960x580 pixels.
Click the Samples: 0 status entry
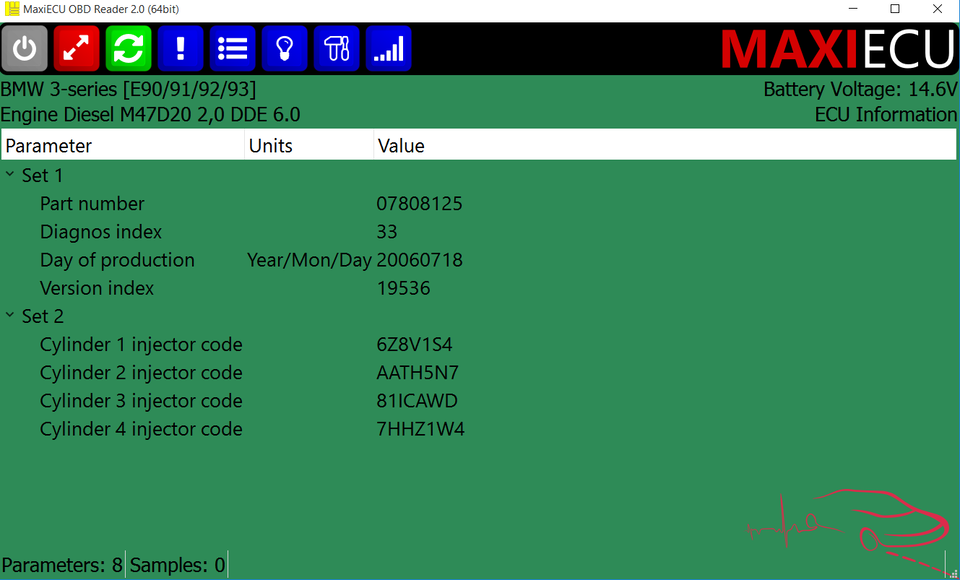click(178, 565)
